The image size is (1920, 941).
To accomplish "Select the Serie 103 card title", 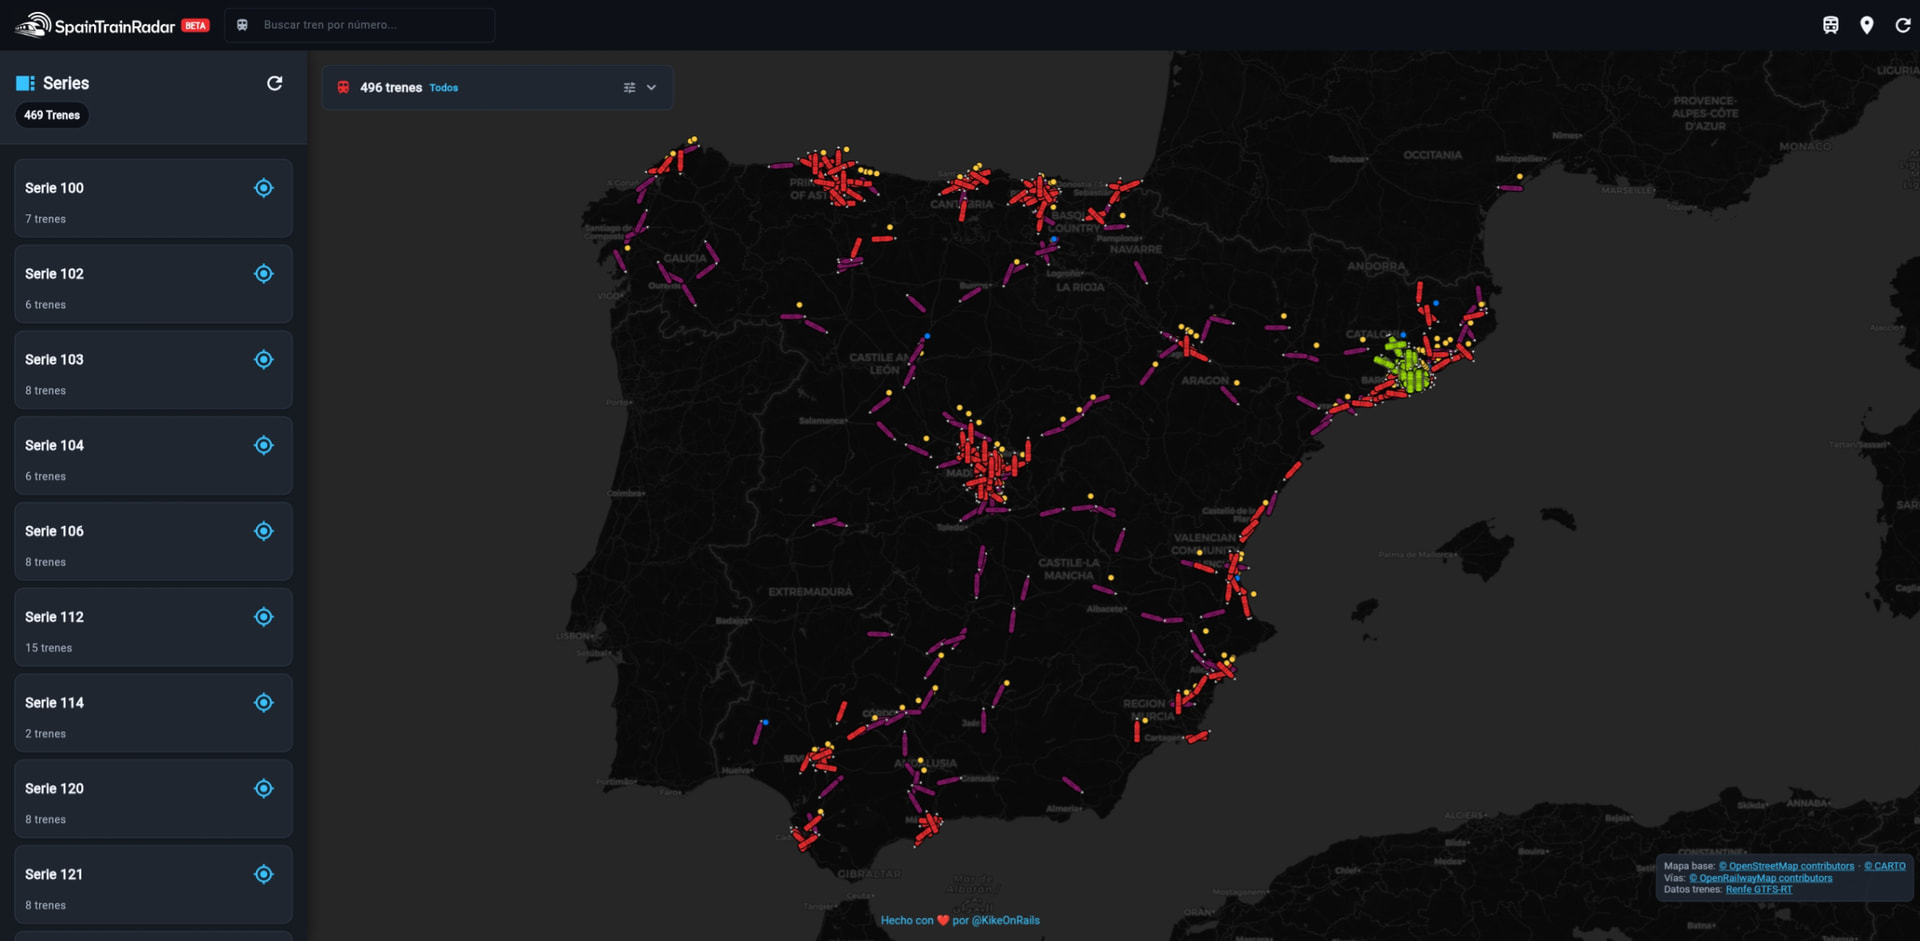I will click(x=54, y=360).
